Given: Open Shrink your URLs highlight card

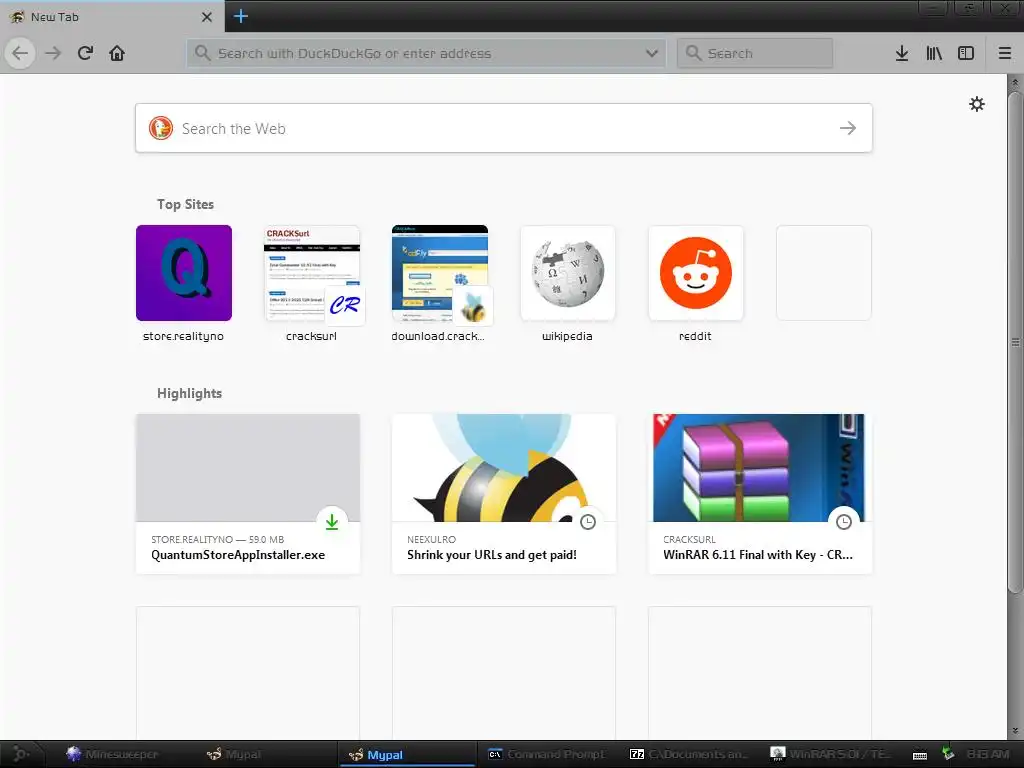Looking at the screenshot, I should (504, 494).
